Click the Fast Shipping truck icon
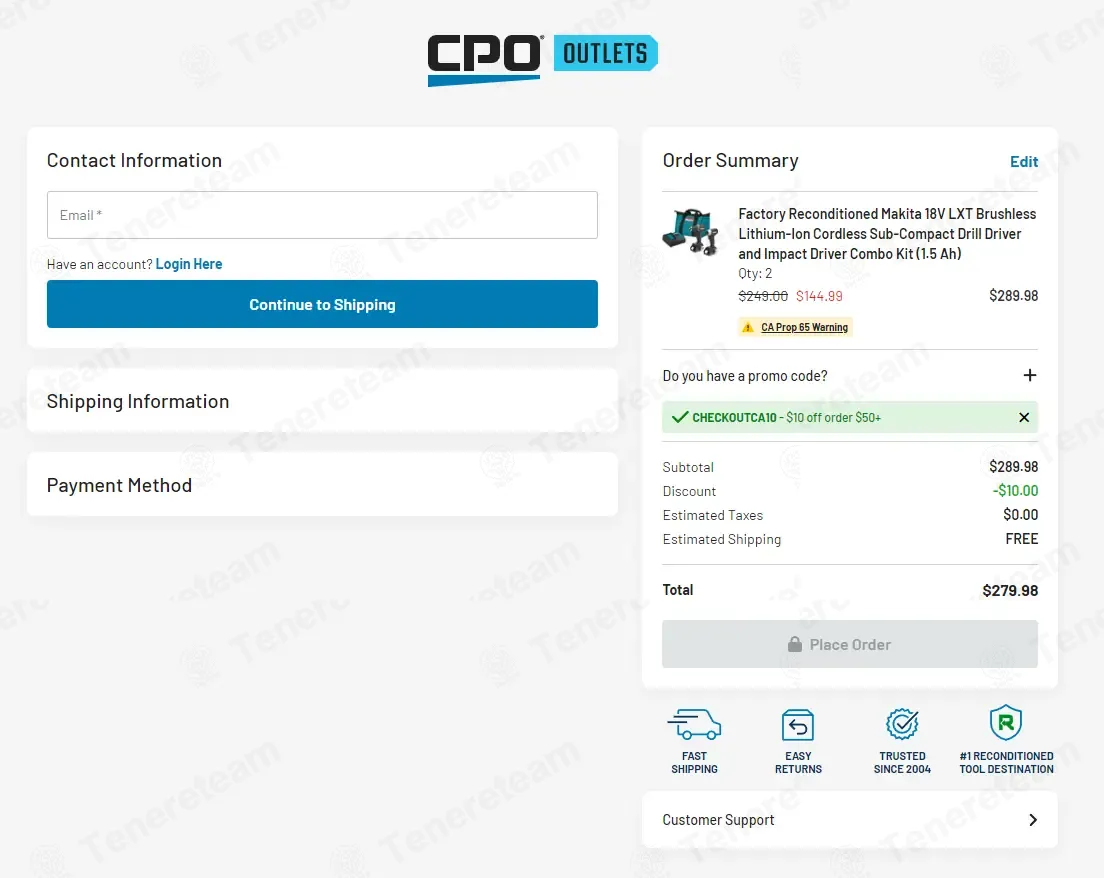This screenshot has width=1104, height=878. [x=694, y=725]
